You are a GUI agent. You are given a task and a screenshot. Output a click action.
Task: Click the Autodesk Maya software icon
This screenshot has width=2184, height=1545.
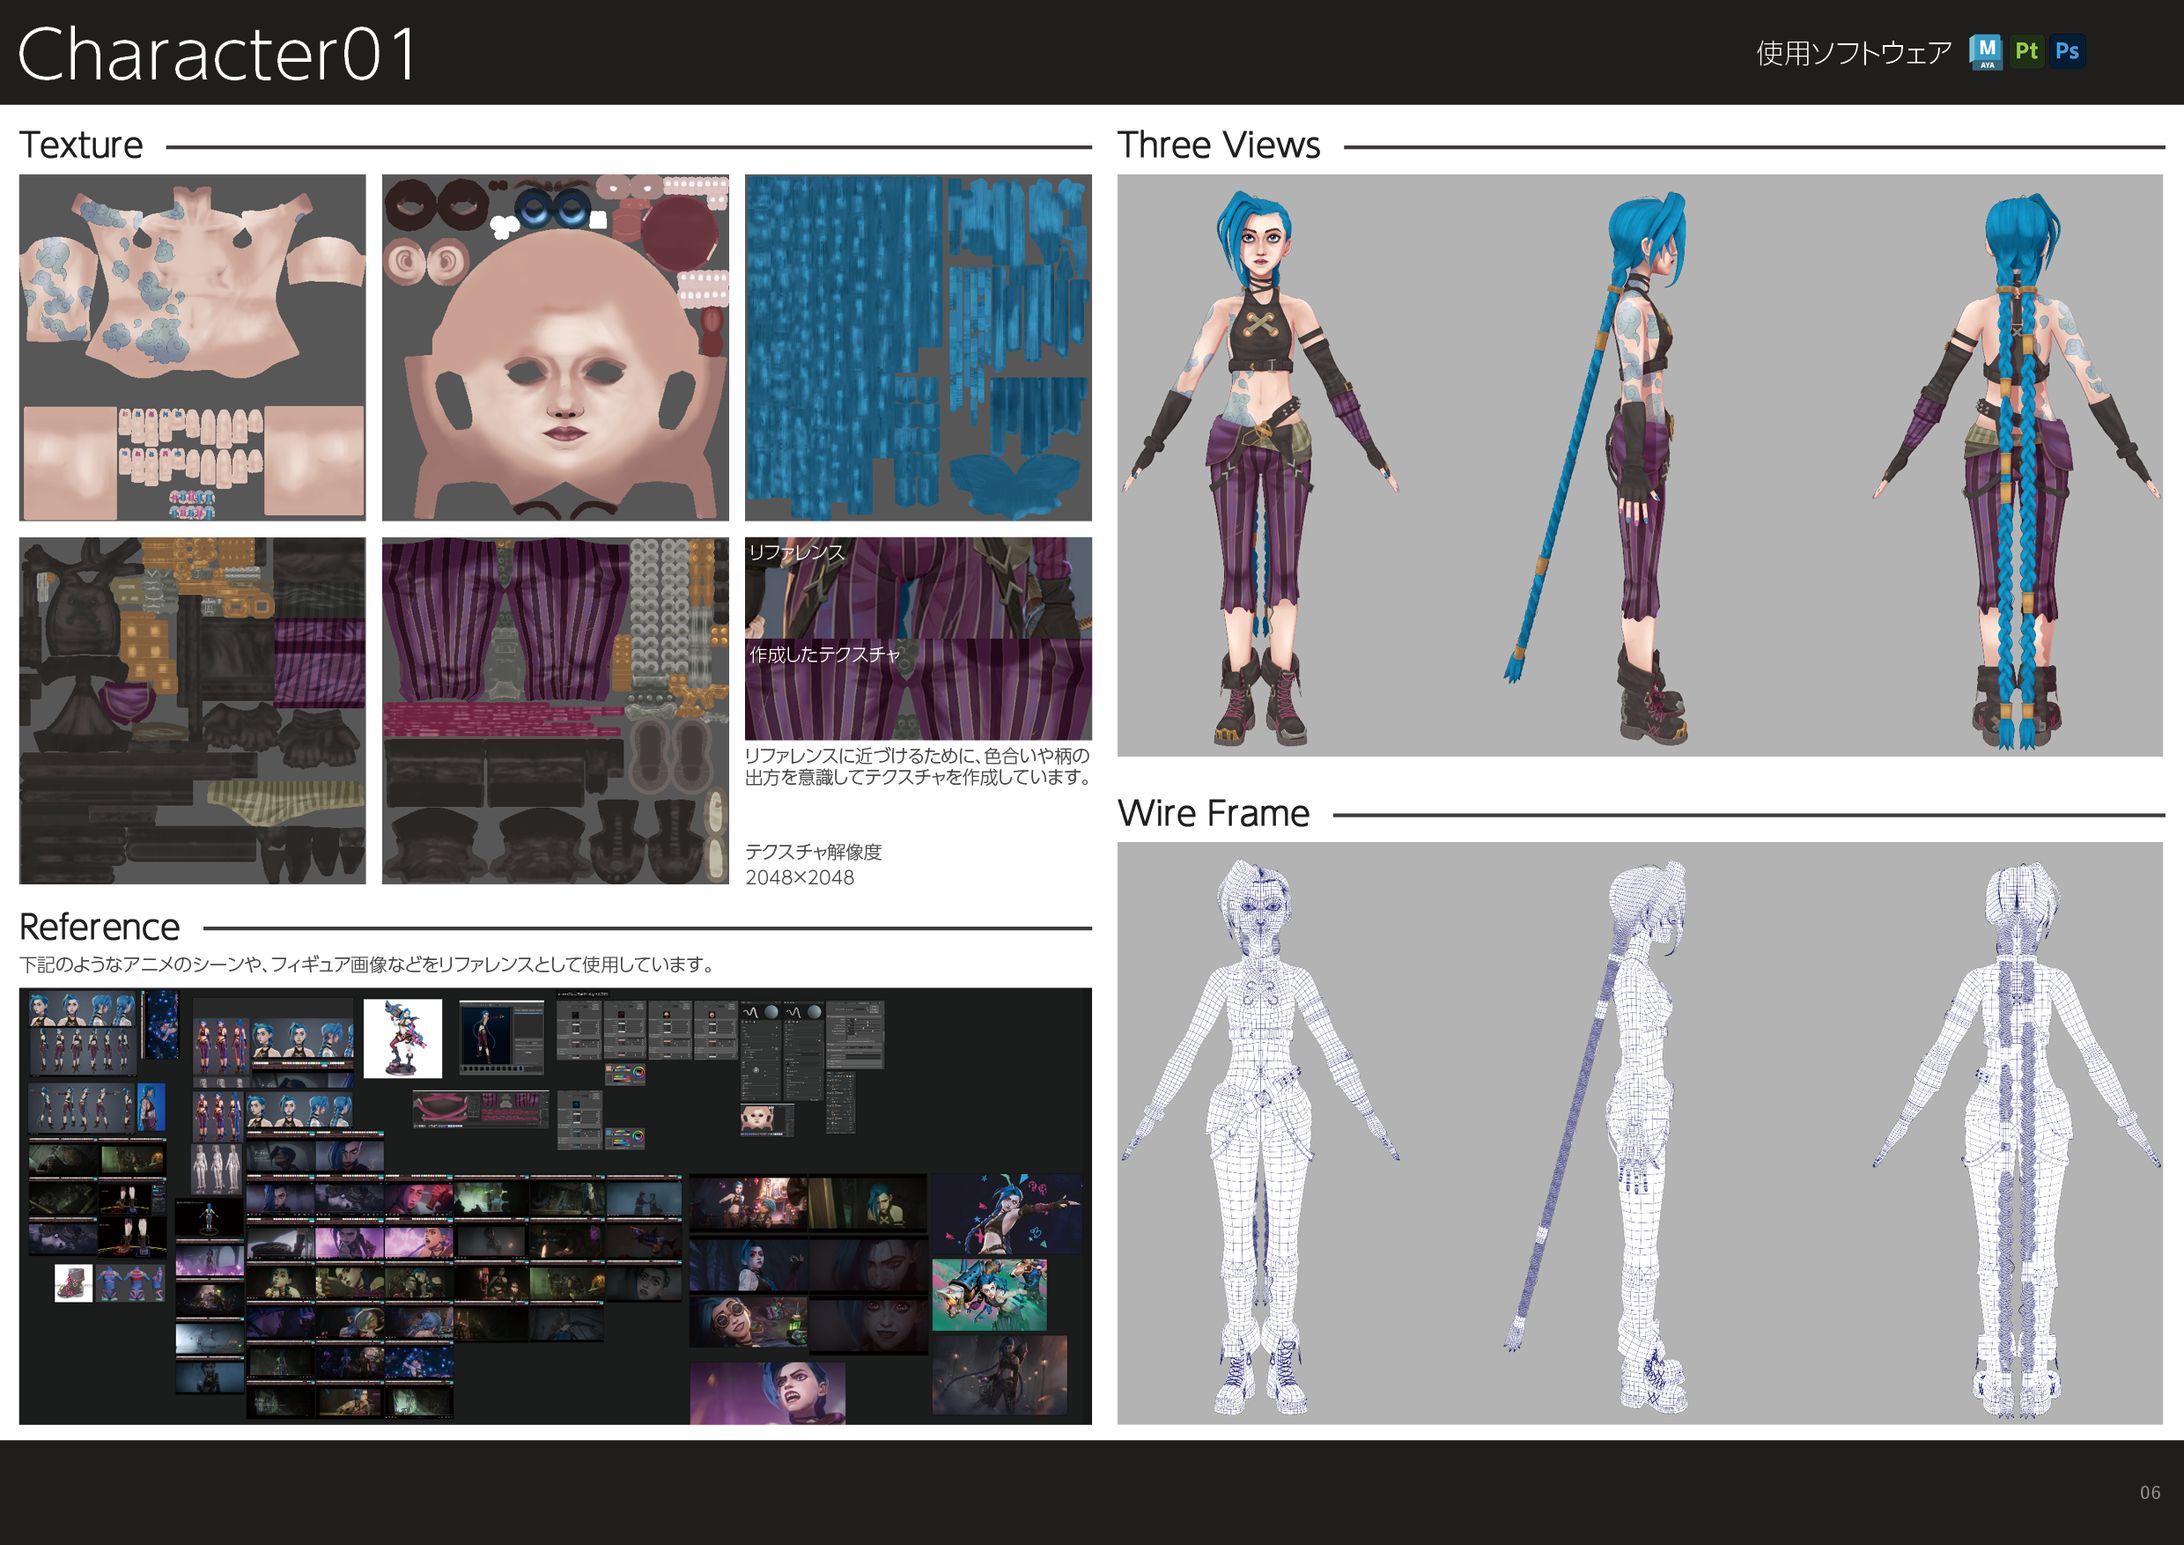click(x=1985, y=52)
